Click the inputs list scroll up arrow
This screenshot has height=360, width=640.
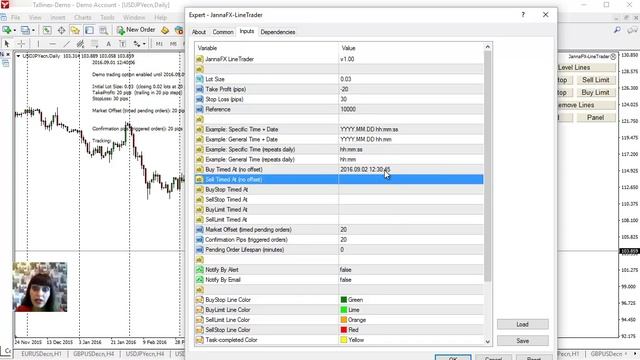[x=488, y=47]
